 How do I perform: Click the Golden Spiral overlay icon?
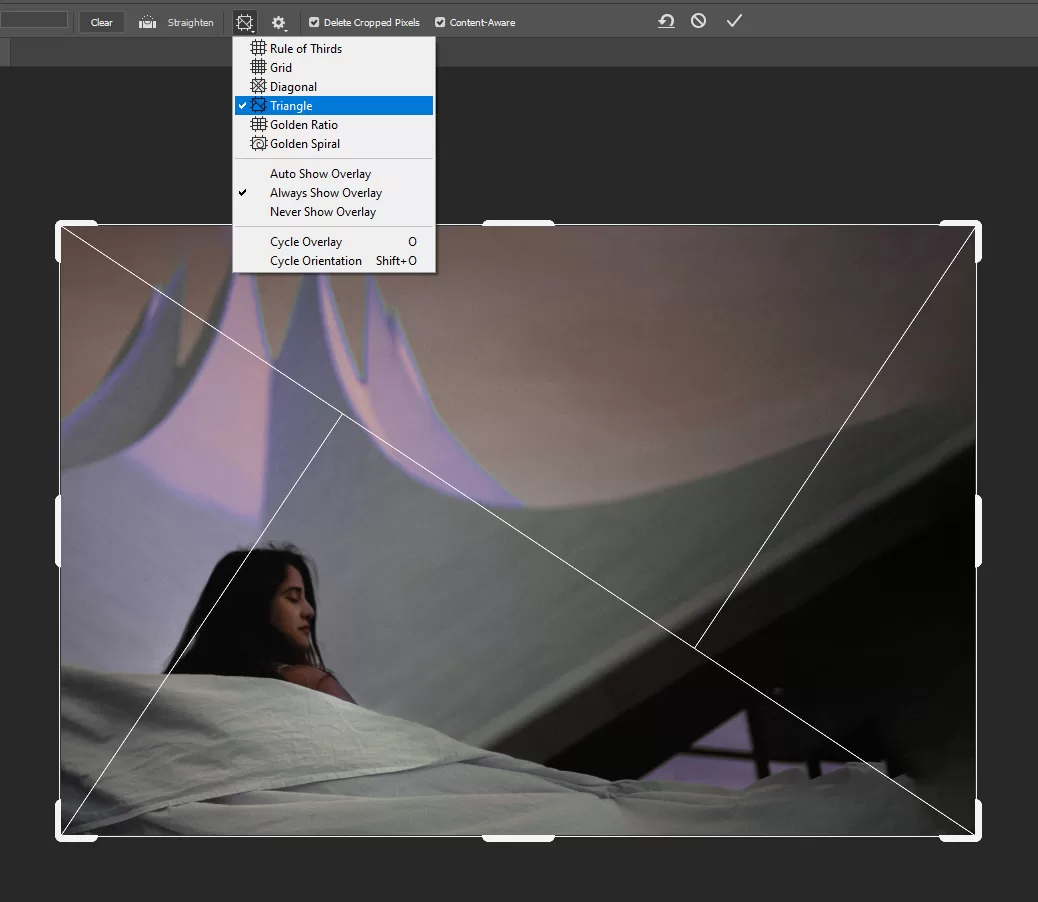pyautogui.click(x=258, y=143)
